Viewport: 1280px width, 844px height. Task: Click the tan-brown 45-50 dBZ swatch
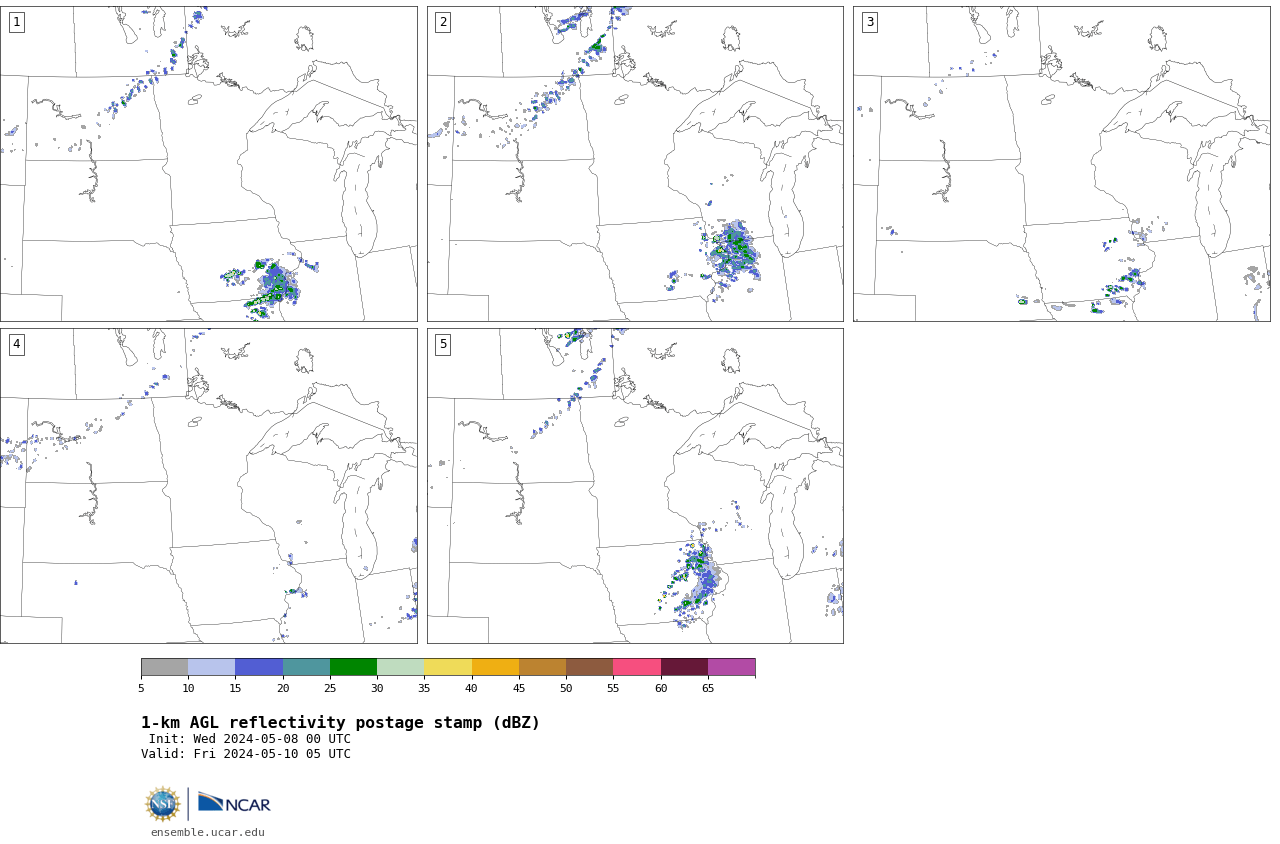[542, 667]
